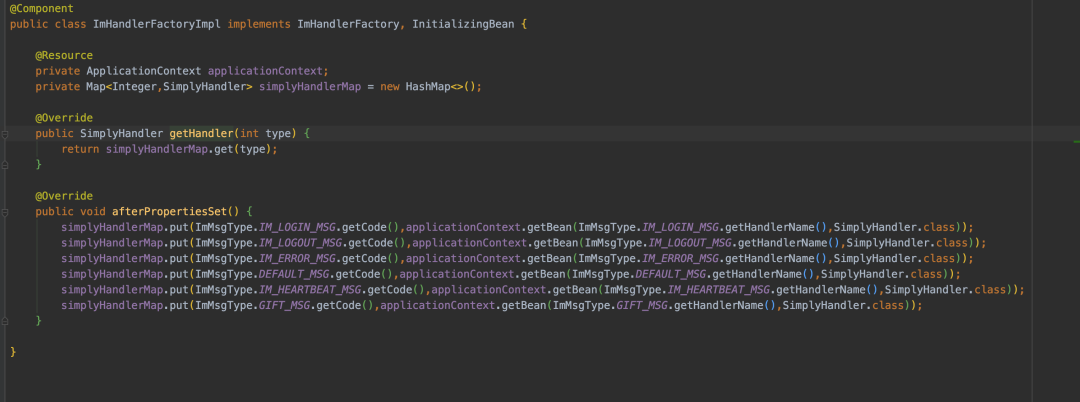Image resolution: width=1080 pixels, height=402 pixels.
Task: Click GIFT_MSG before its getCode call
Action: [x=283, y=305]
